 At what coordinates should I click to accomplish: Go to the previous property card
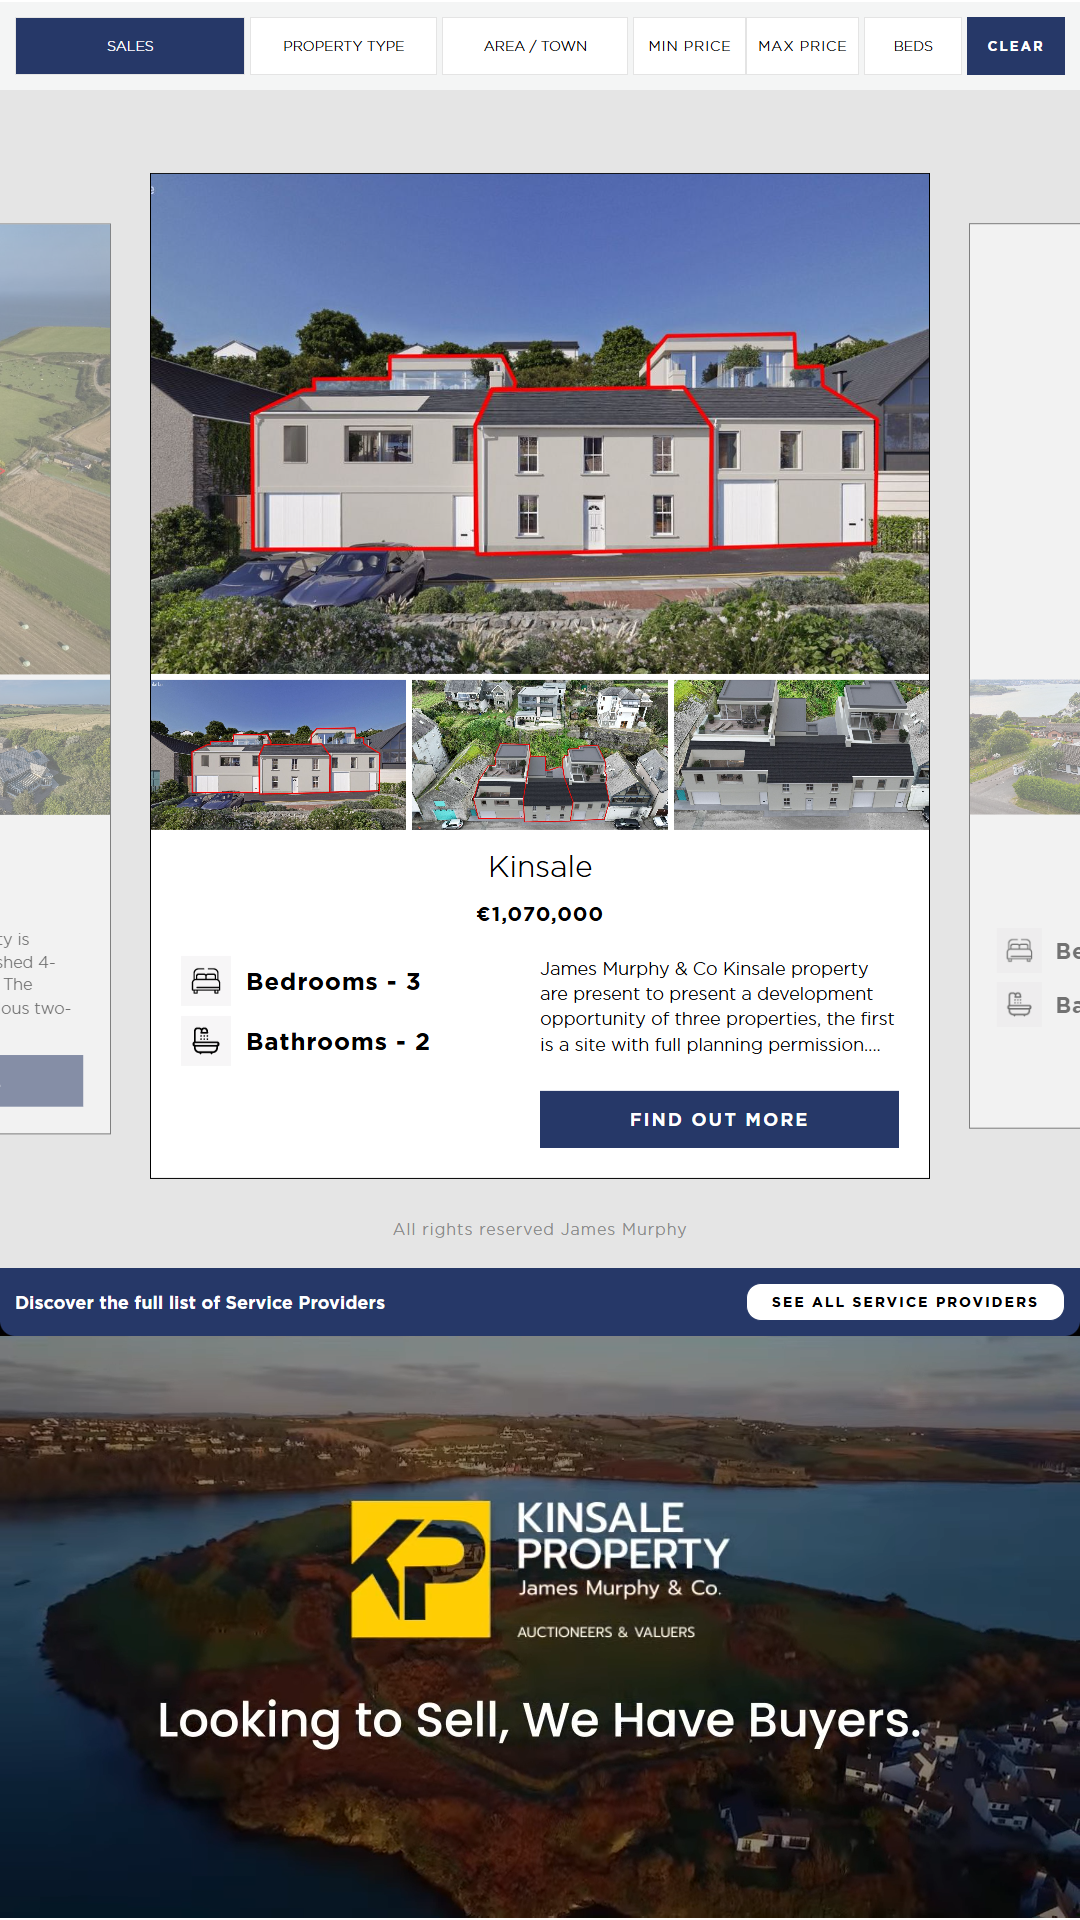pyautogui.click(x=55, y=678)
